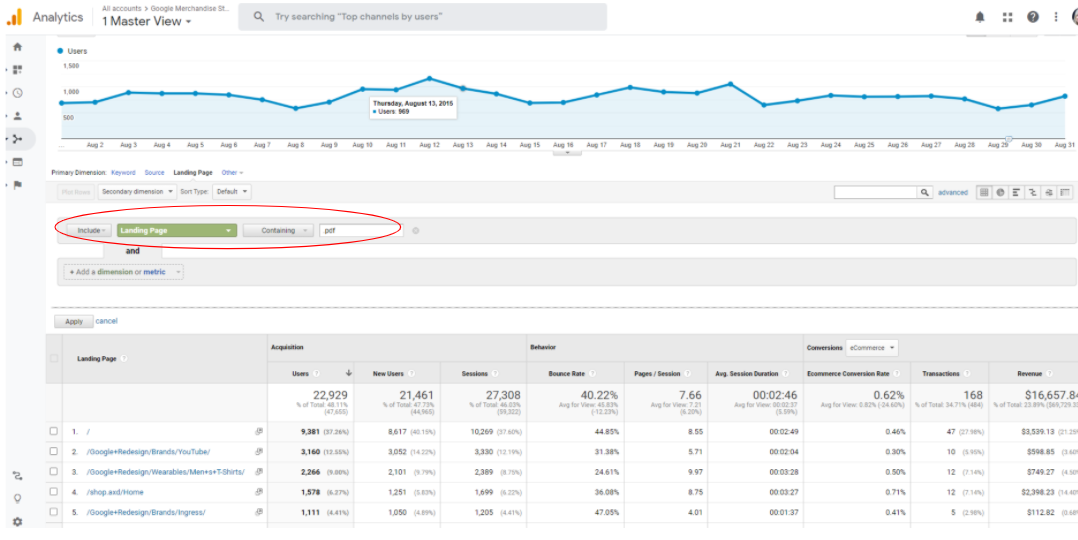Open the Help question mark icon

tap(1032, 17)
